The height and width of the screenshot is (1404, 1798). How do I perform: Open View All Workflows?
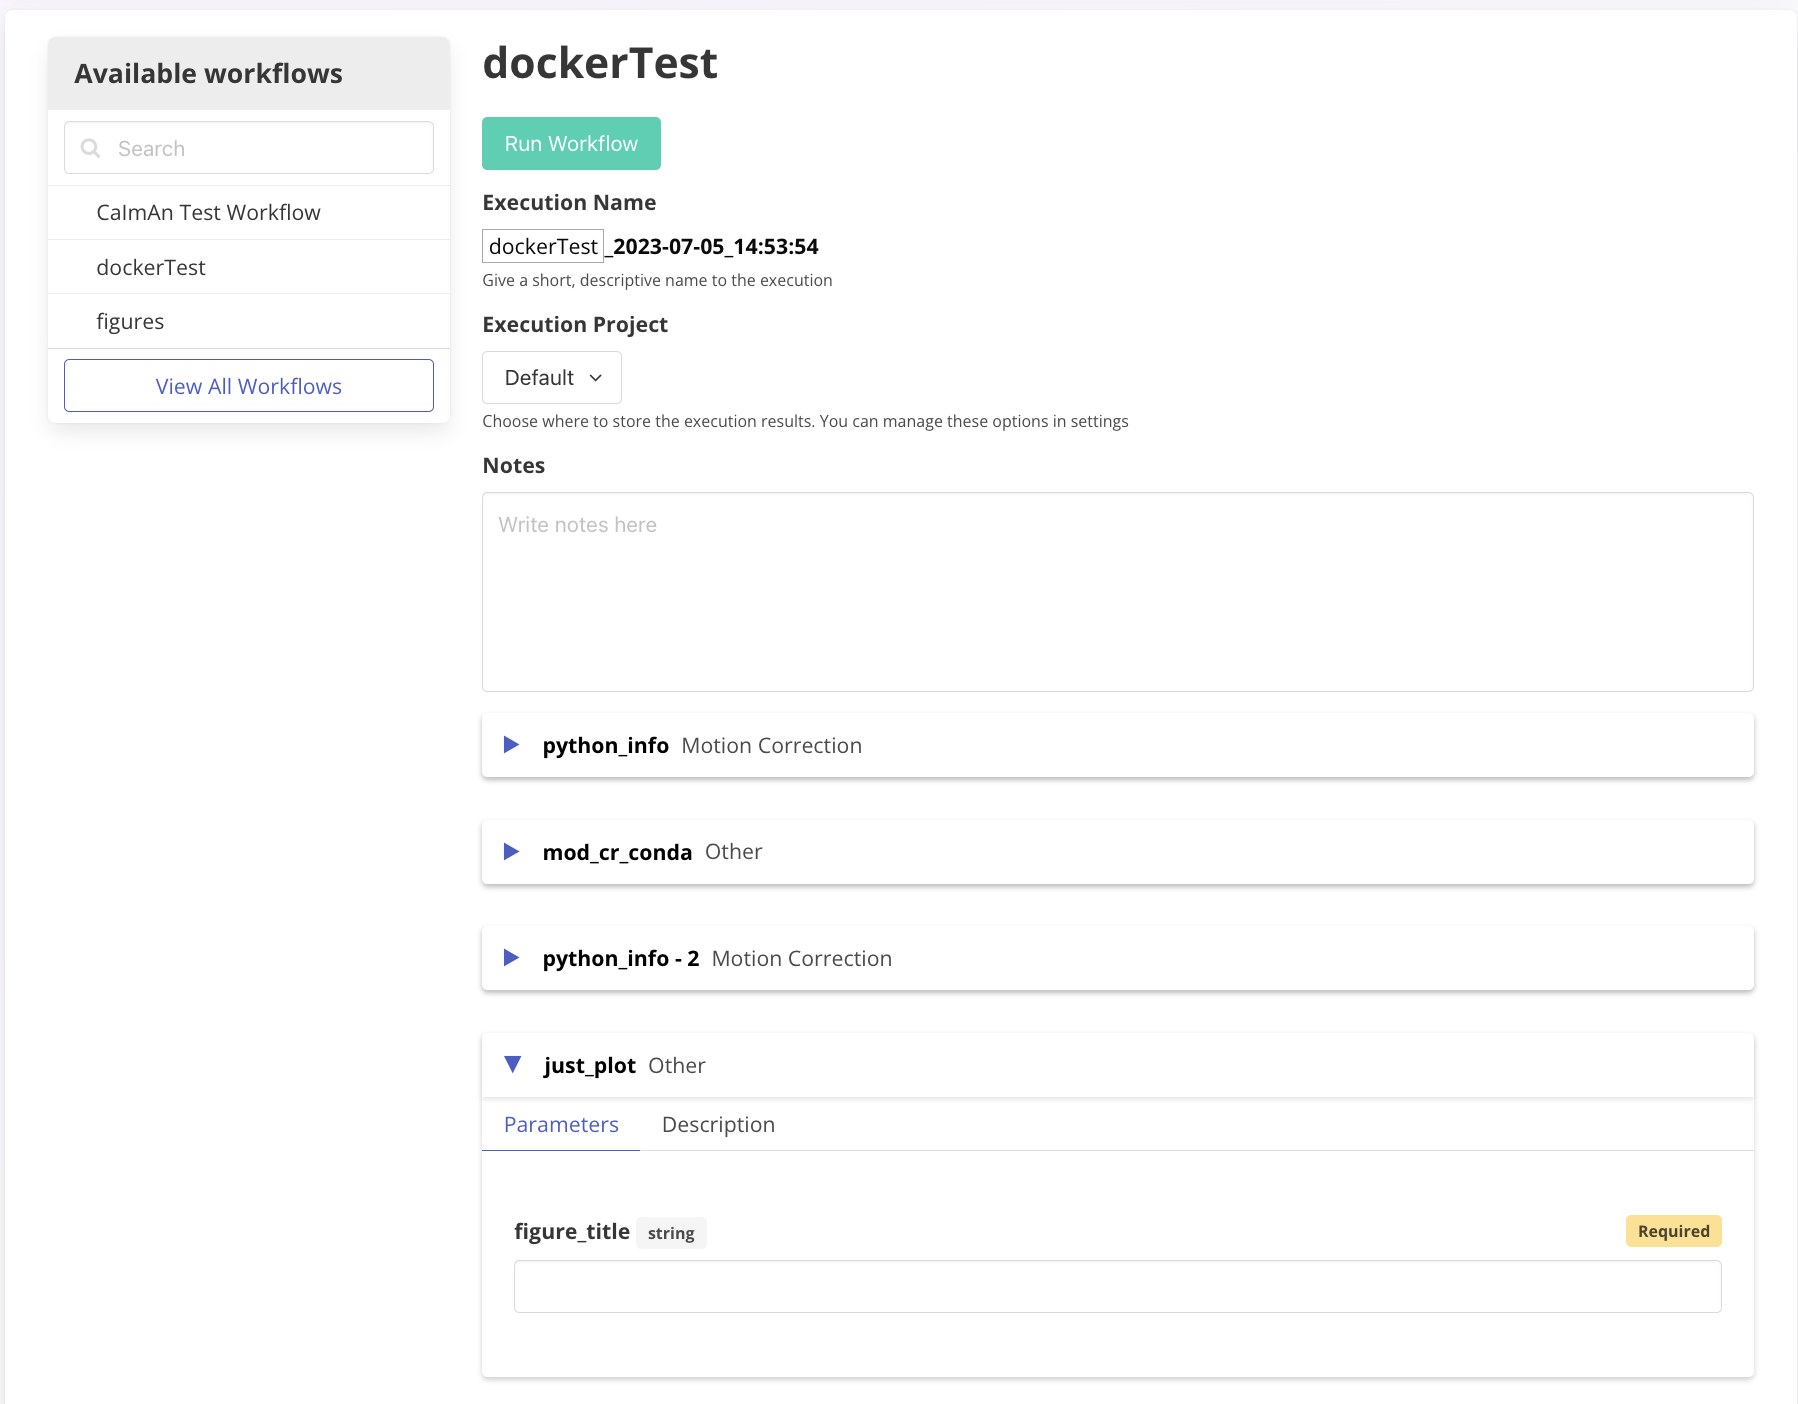tap(249, 386)
